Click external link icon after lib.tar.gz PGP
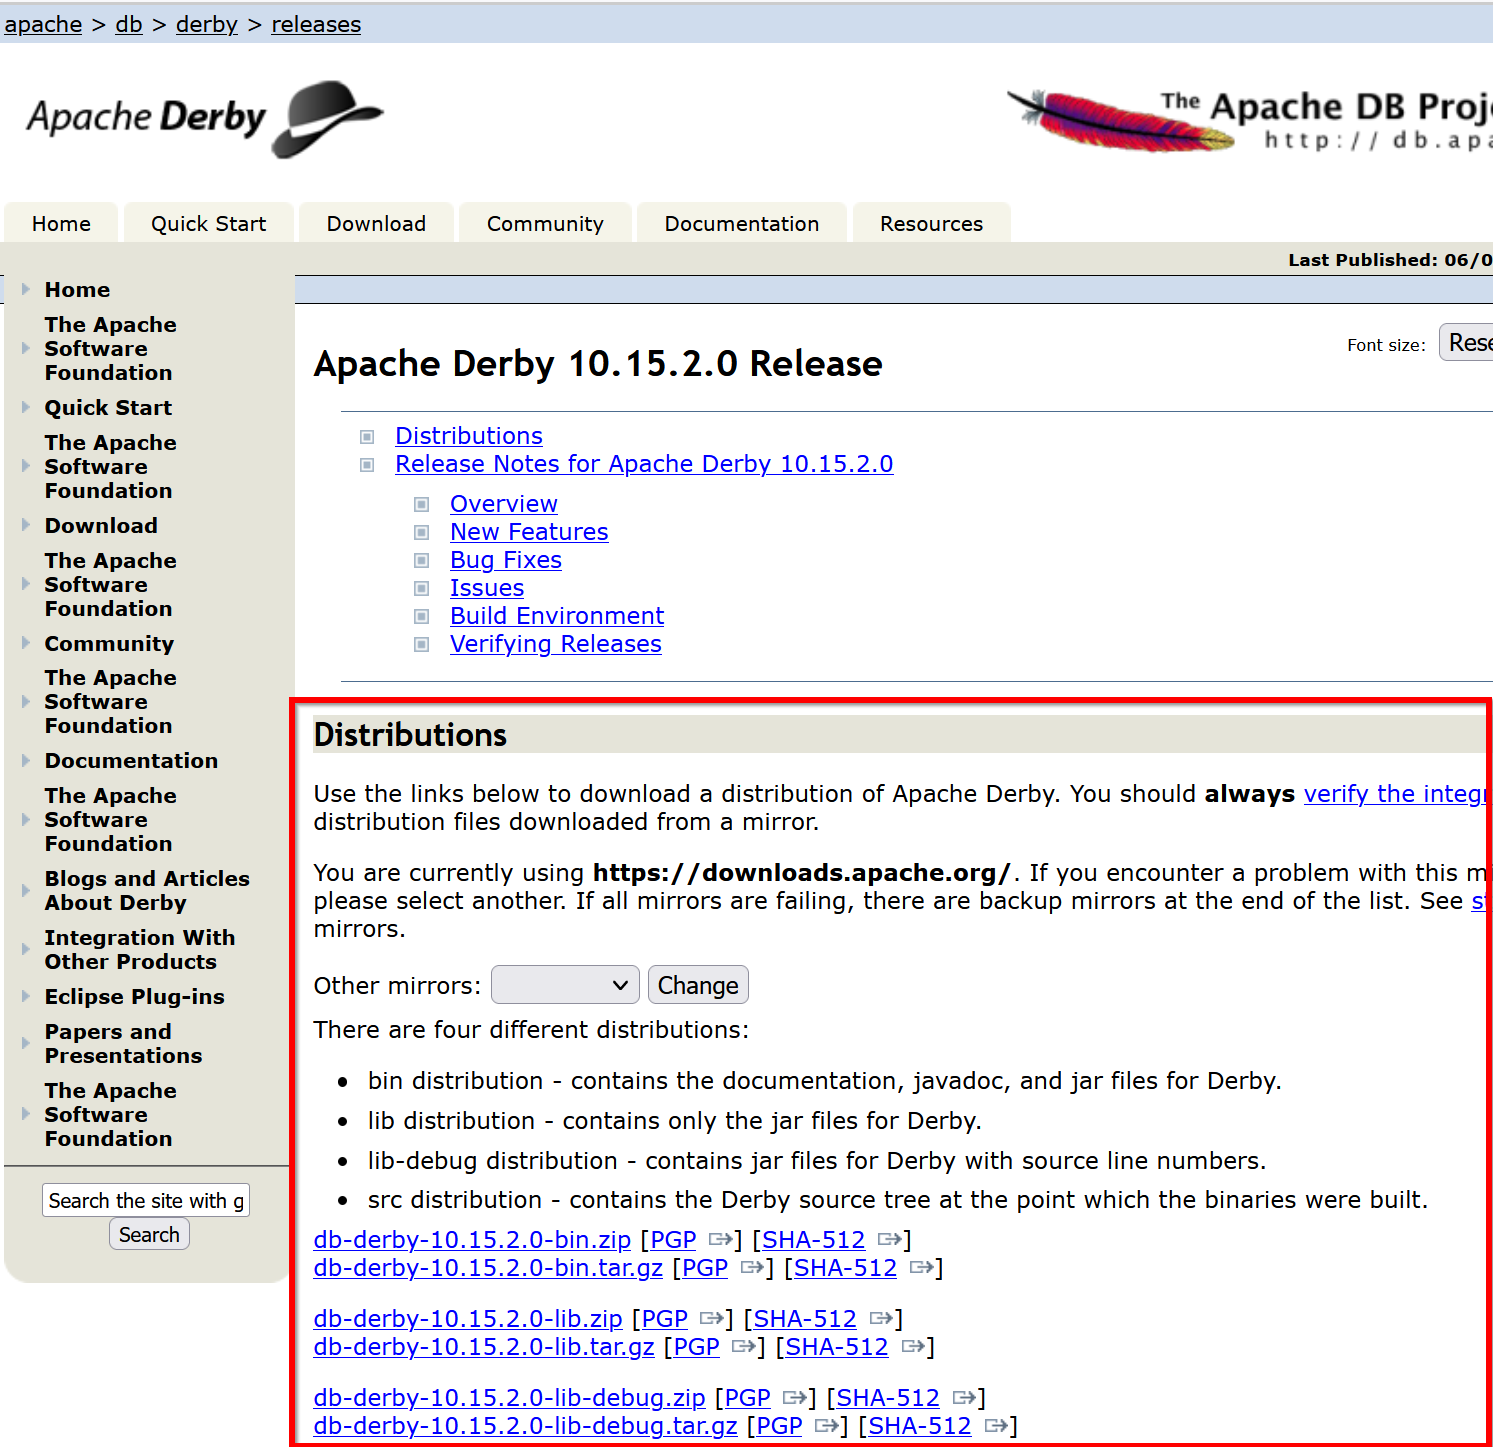The width and height of the screenshot is (1493, 1447). (743, 1347)
